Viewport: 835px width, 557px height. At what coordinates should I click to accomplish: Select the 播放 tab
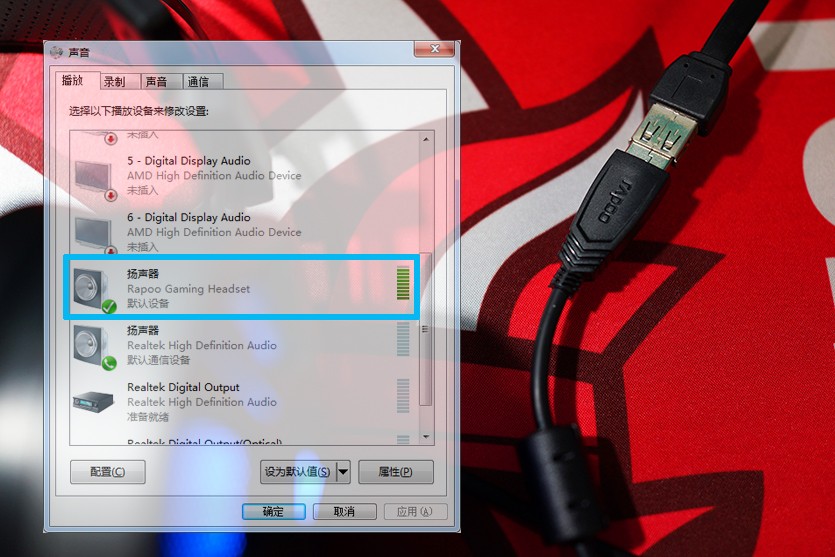(x=73, y=80)
